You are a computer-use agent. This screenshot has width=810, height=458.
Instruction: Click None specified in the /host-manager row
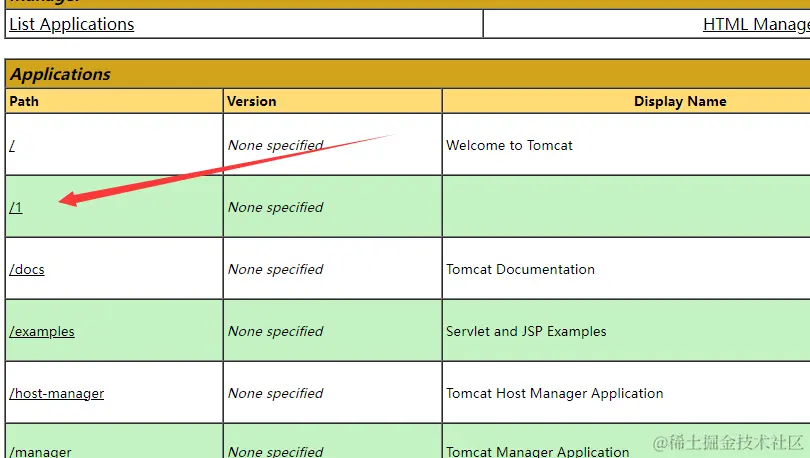(275, 393)
